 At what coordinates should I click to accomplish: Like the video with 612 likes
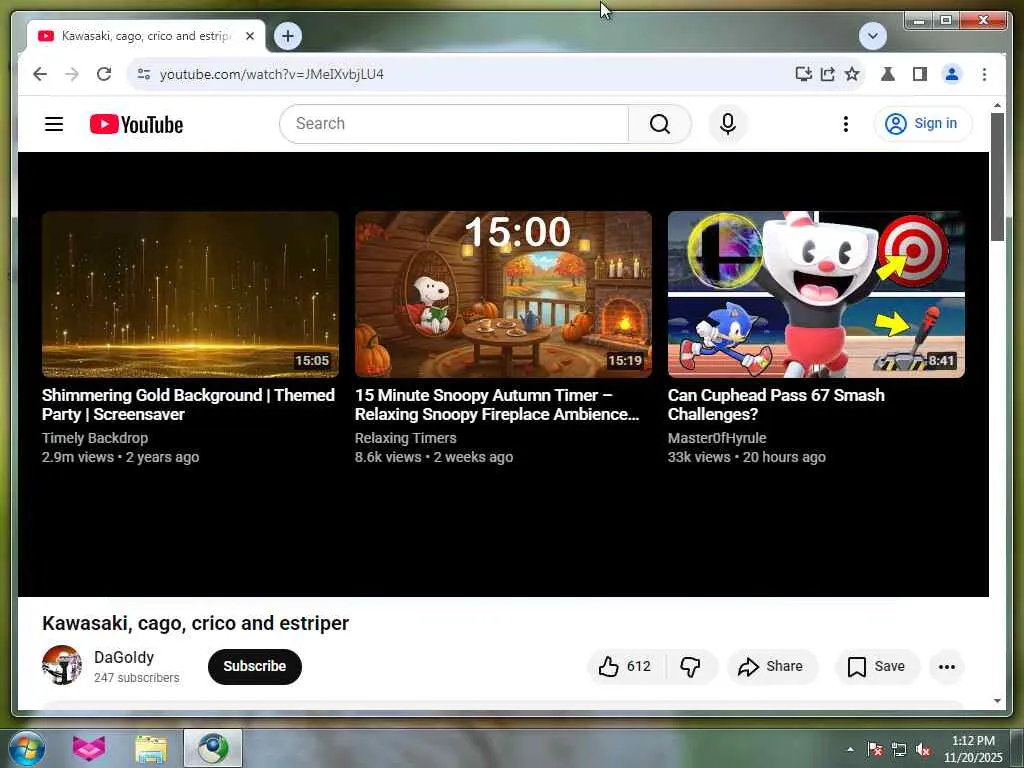(626, 667)
